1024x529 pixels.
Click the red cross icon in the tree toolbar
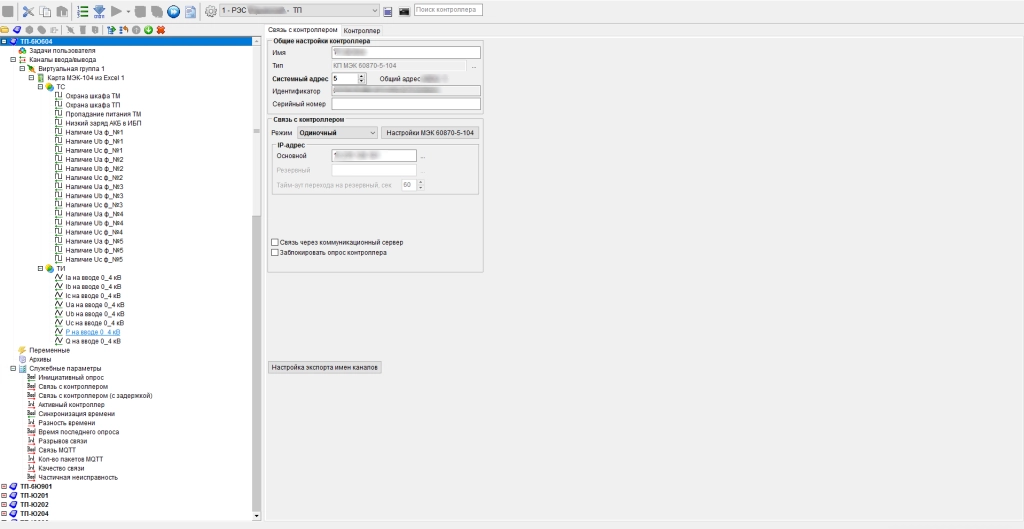click(x=161, y=30)
